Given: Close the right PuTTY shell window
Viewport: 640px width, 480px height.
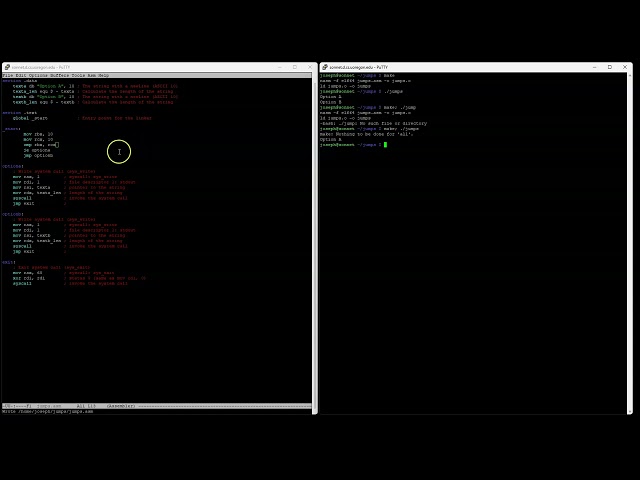Looking at the screenshot, I should [626, 67].
